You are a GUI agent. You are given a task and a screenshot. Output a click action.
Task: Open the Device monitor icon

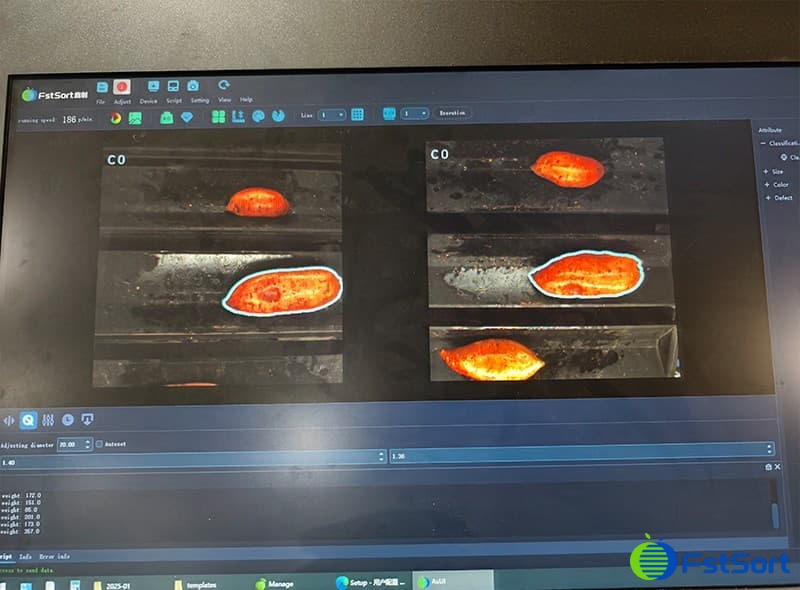click(x=152, y=87)
